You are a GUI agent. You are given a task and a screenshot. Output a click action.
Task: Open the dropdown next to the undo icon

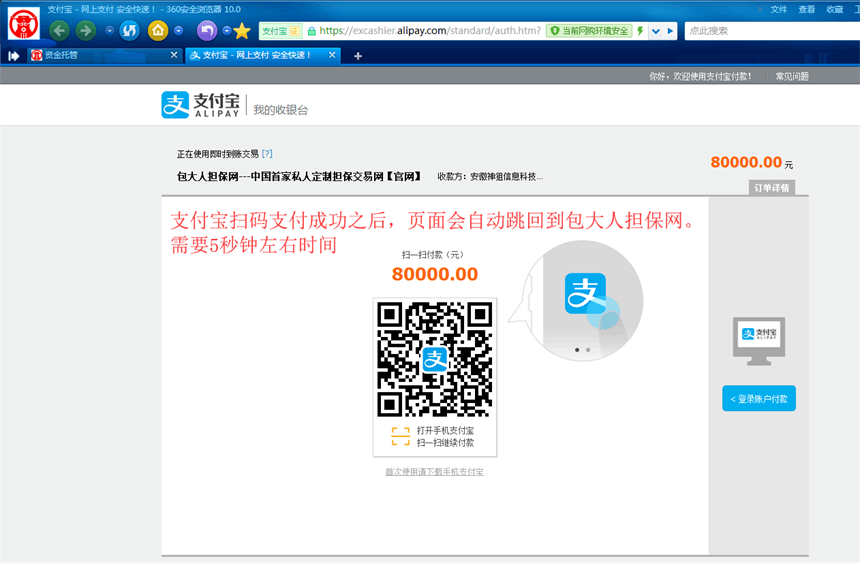pos(227,30)
